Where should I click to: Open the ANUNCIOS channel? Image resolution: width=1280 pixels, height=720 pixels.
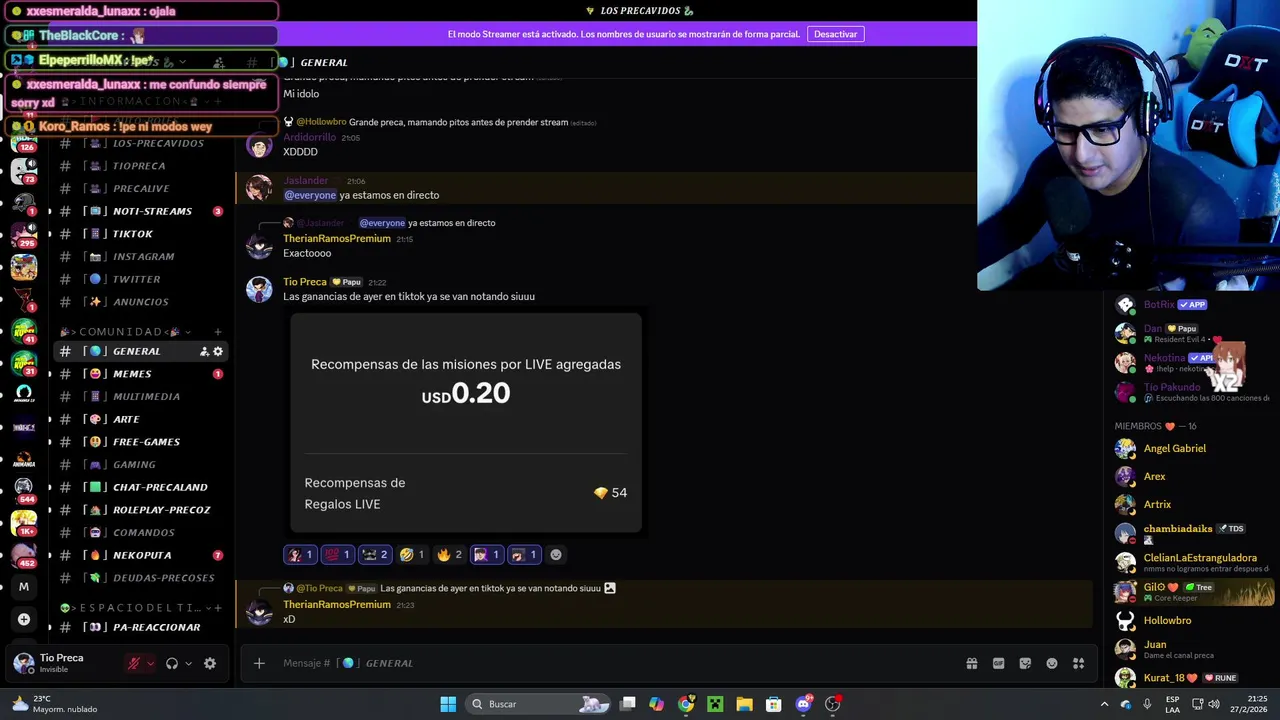(141, 302)
